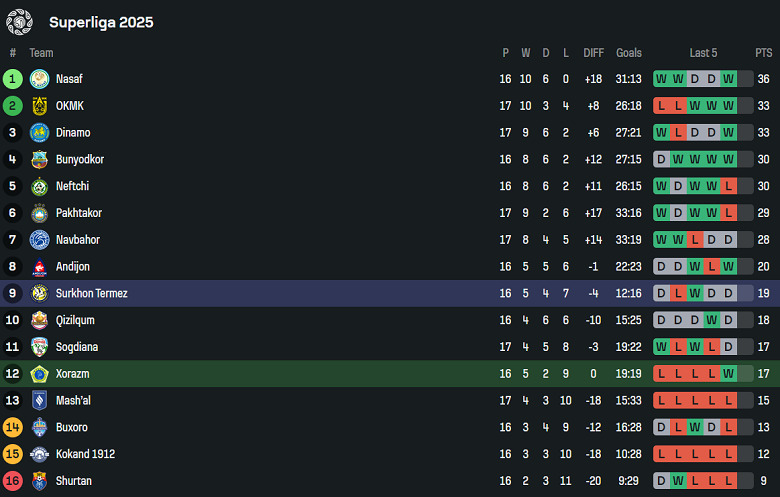Click the Navbahor club logo
The width and height of the screenshot is (780, 497).
[x=39, y=240]
